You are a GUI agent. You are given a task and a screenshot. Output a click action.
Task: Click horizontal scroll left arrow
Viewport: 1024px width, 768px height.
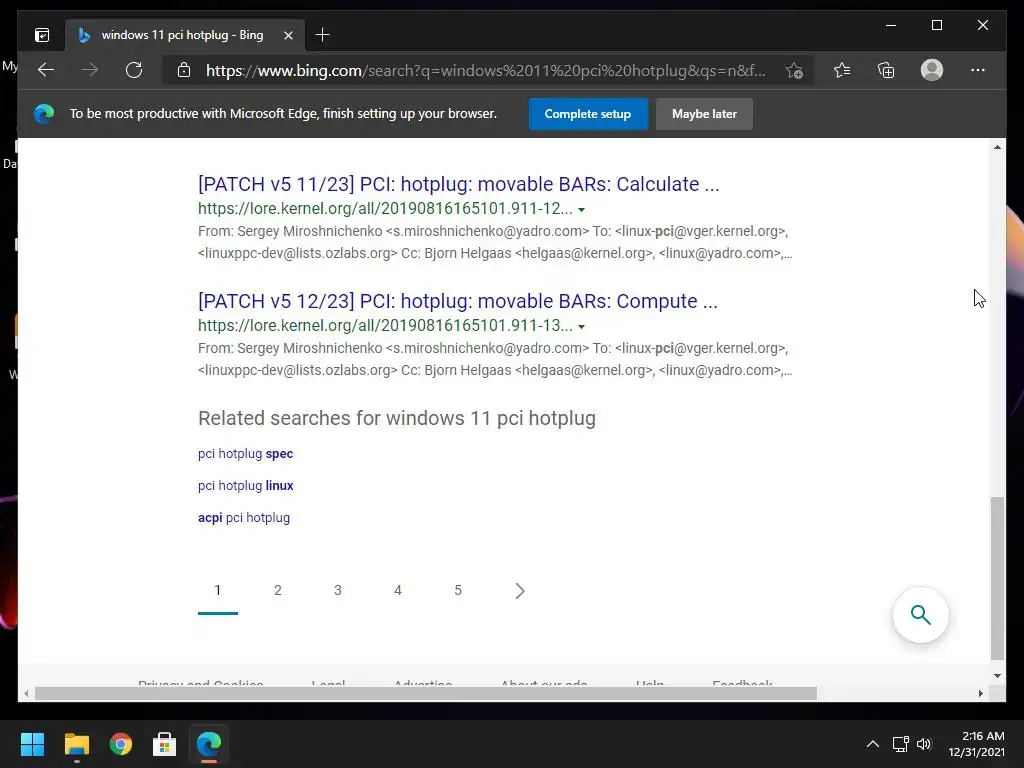26,694
